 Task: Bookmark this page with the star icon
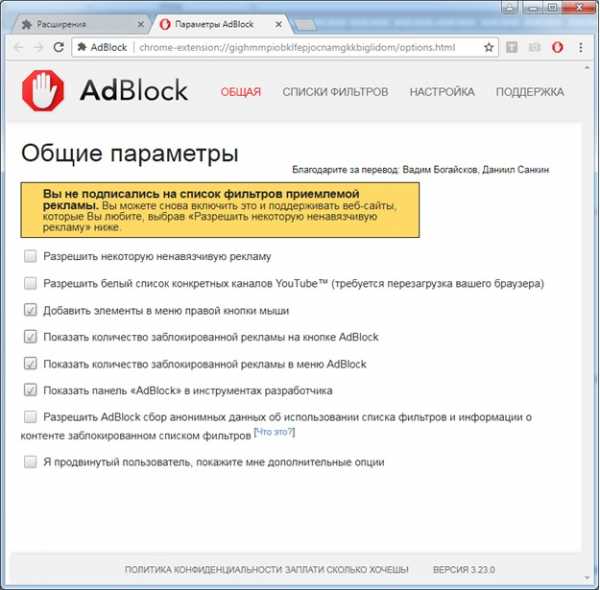(x=489, y=47)
